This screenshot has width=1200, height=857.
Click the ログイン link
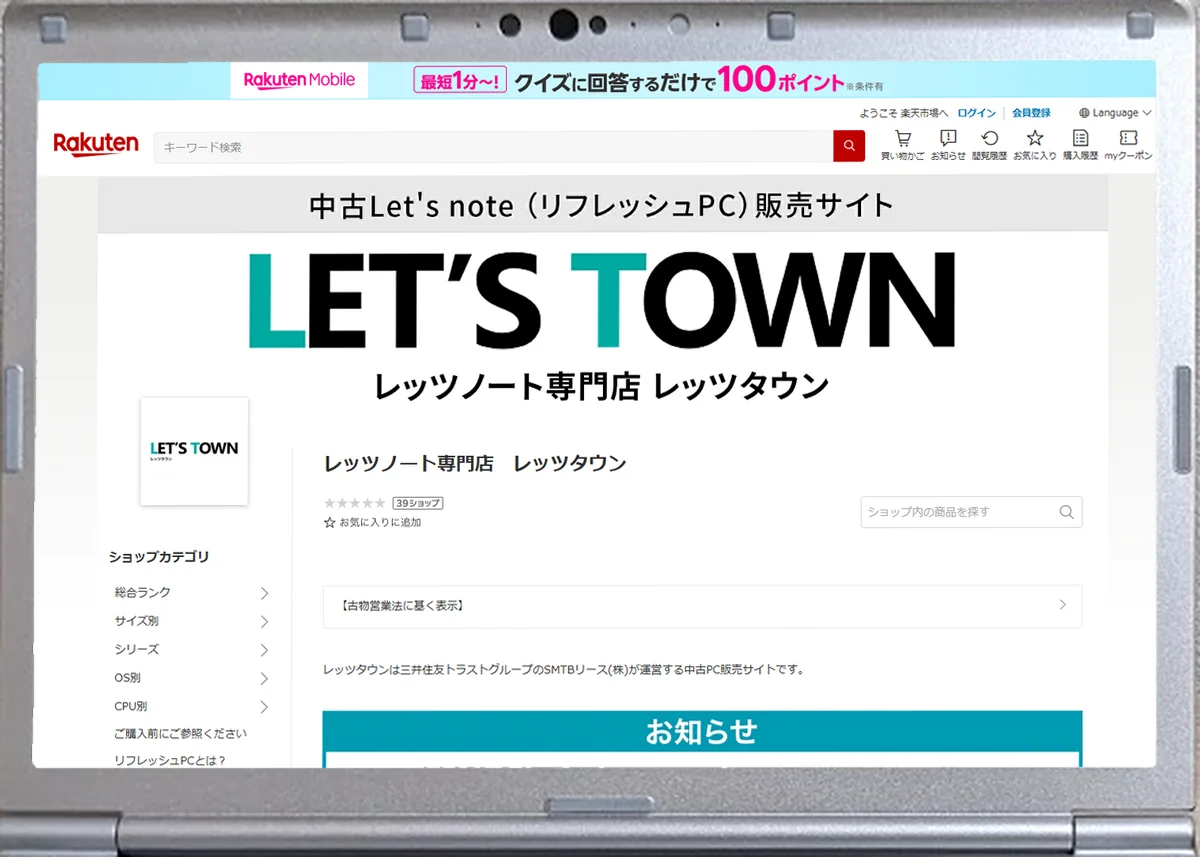[977, 113]
